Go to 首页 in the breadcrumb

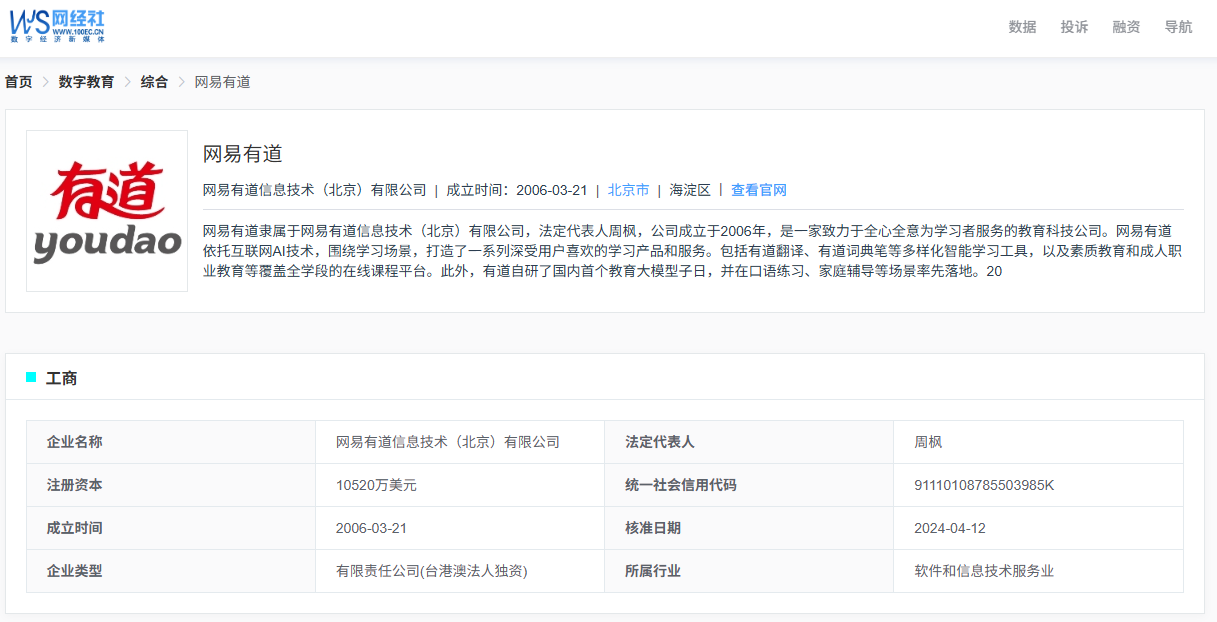[18, 82]
